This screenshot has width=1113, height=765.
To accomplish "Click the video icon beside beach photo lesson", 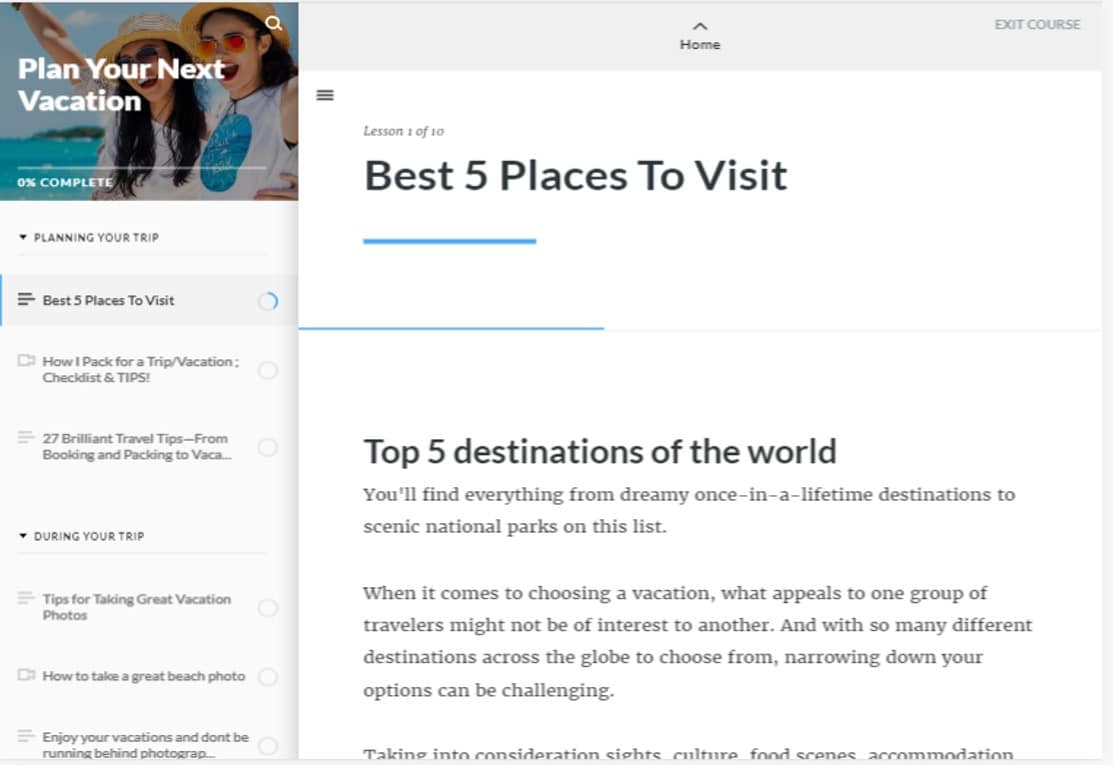I will tap(25, 677).
